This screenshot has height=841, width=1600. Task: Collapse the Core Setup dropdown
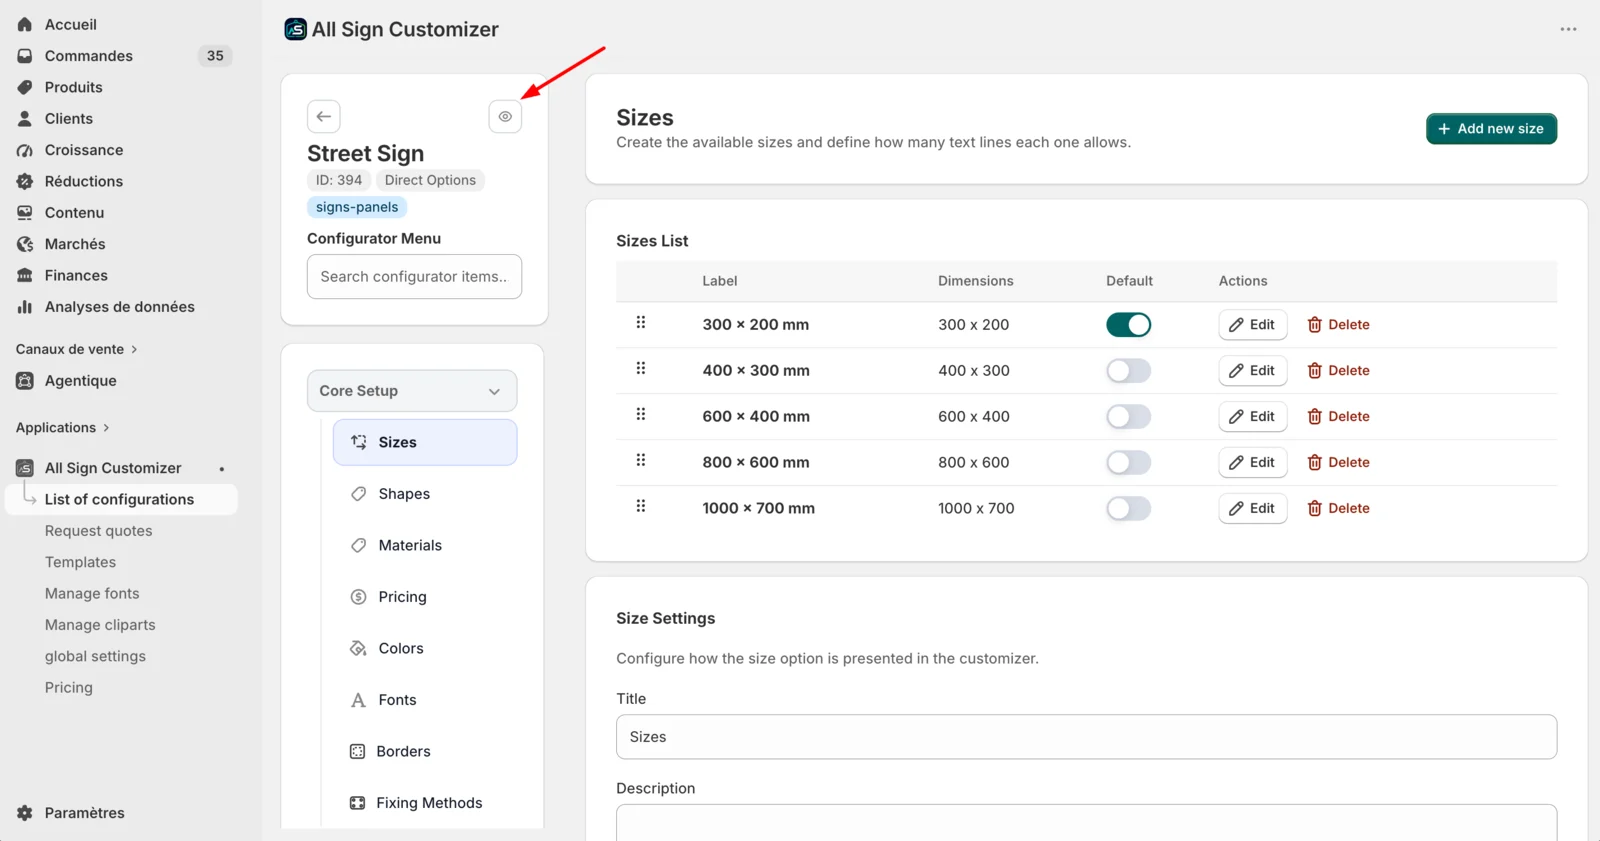coord(412,391)
